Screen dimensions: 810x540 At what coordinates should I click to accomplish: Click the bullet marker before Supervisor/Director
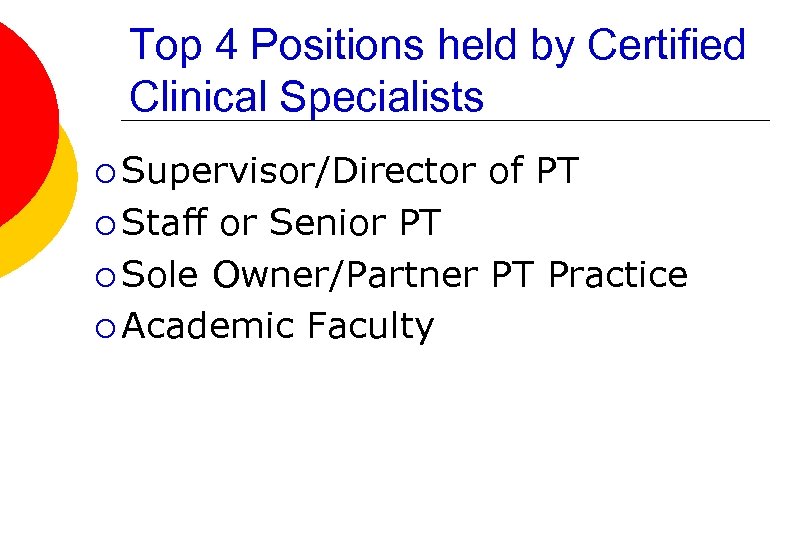click(107, 174)
